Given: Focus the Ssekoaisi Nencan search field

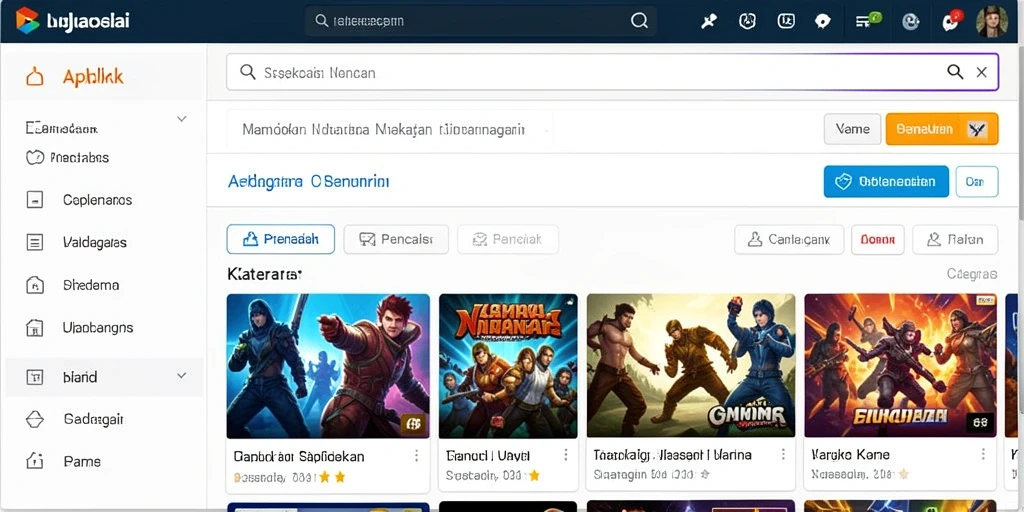Looking at the screenshot, I should click(612, 72).
